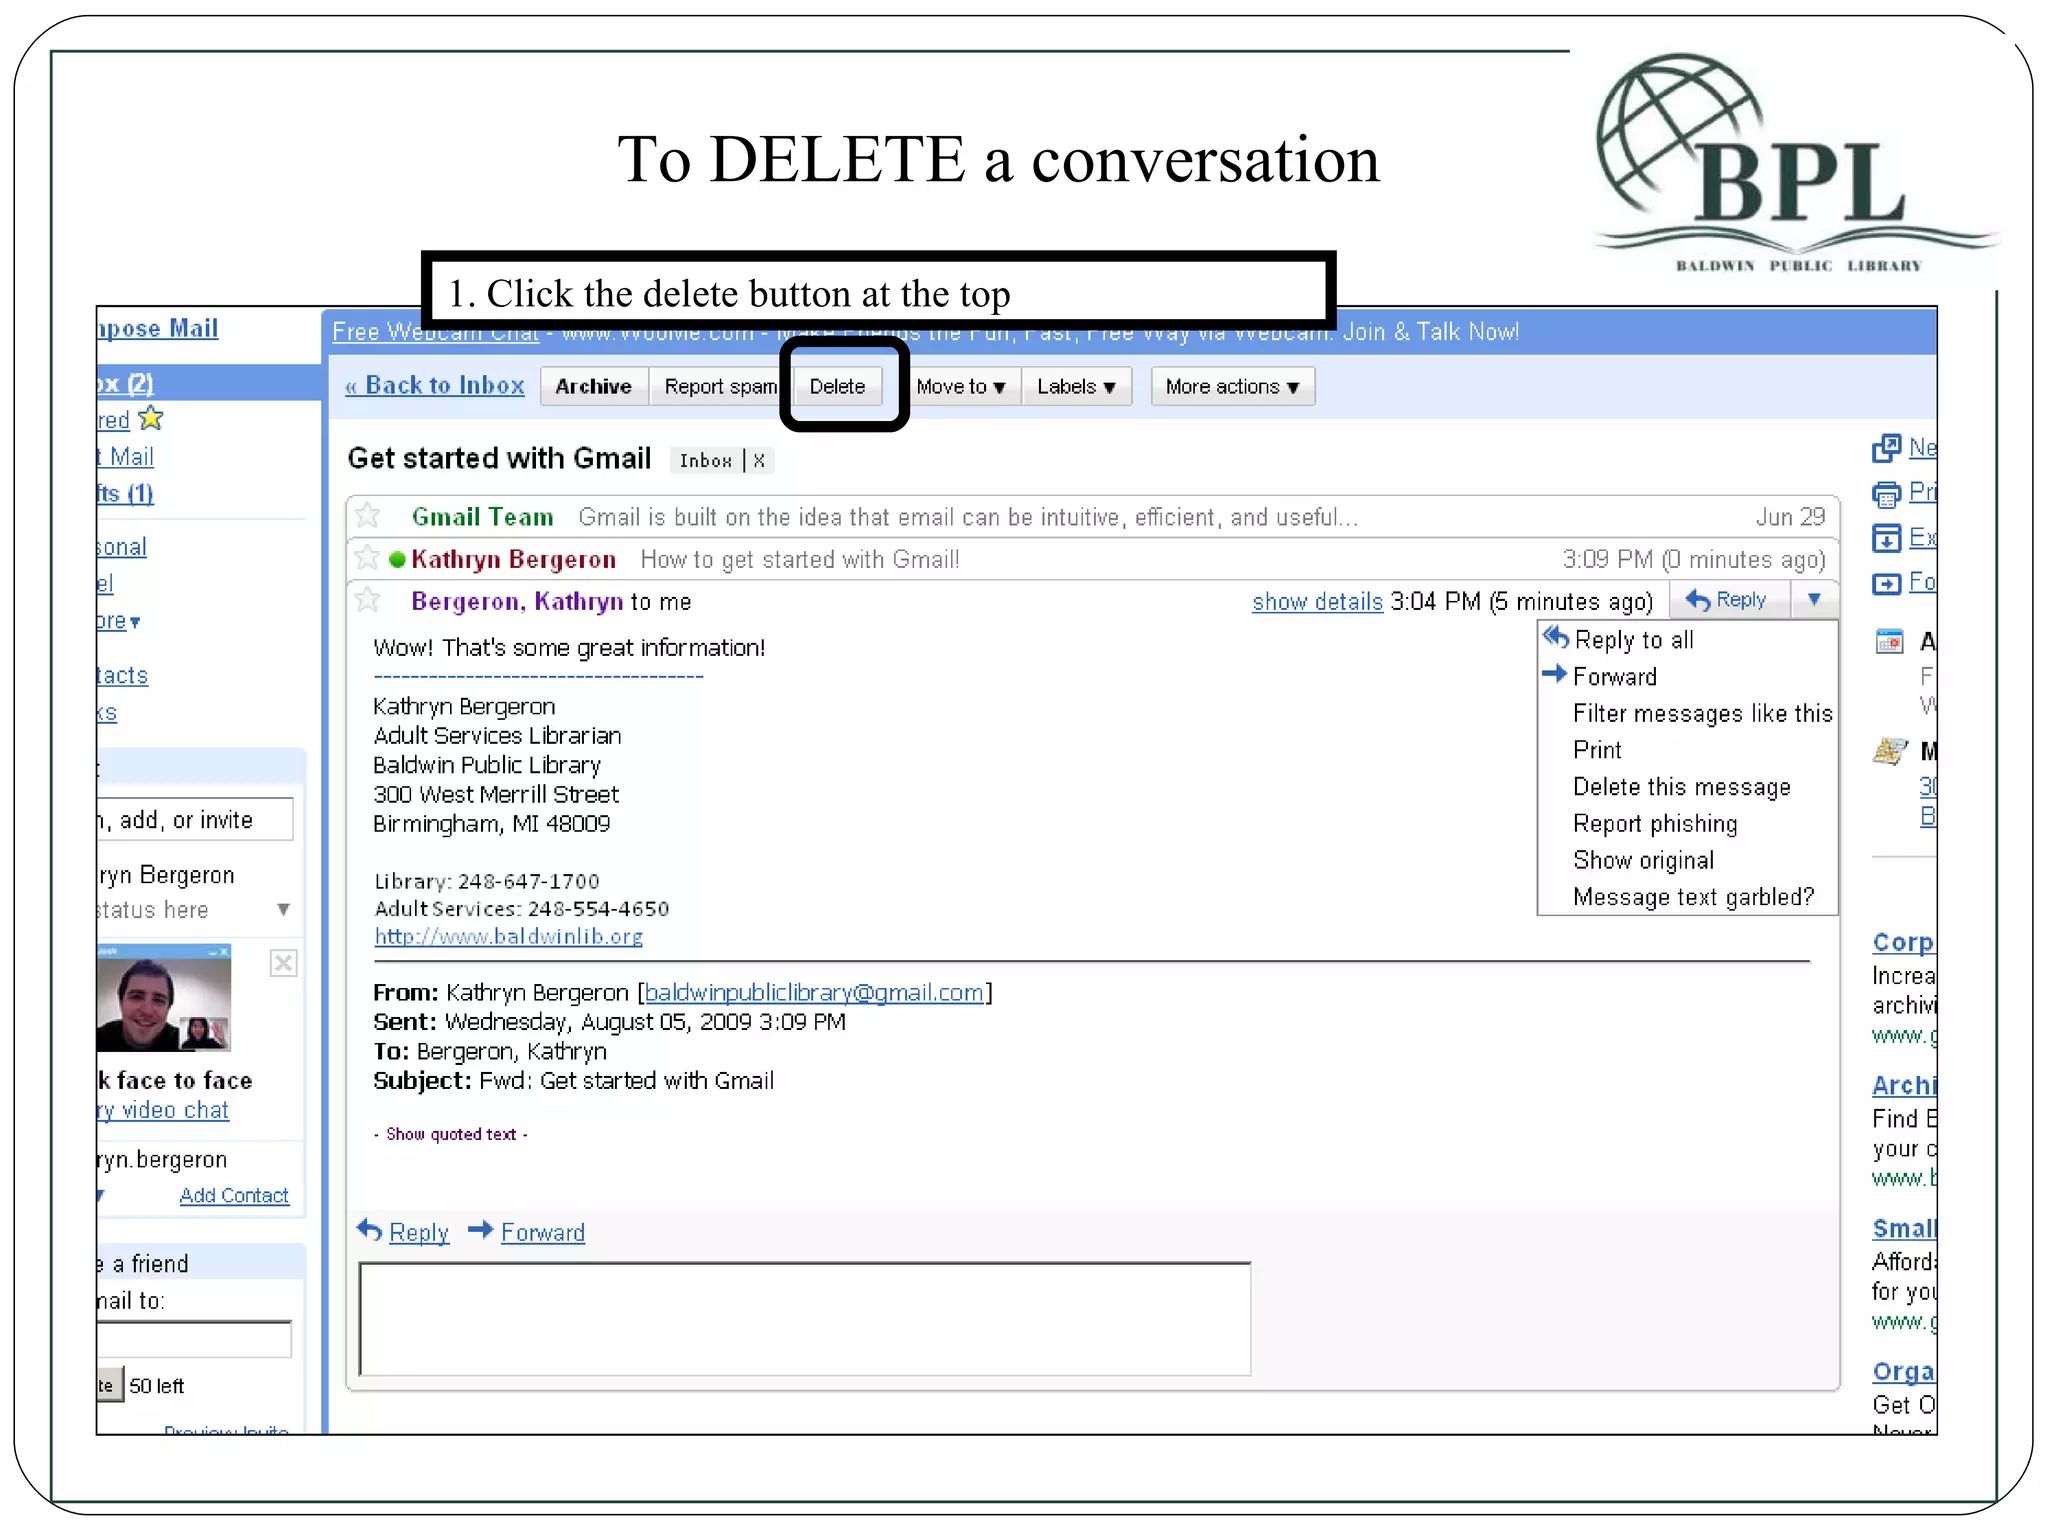This screenshot has width=2048, height=1536.
Task: Expand Show quoted text
Action: coord(451,1134)
